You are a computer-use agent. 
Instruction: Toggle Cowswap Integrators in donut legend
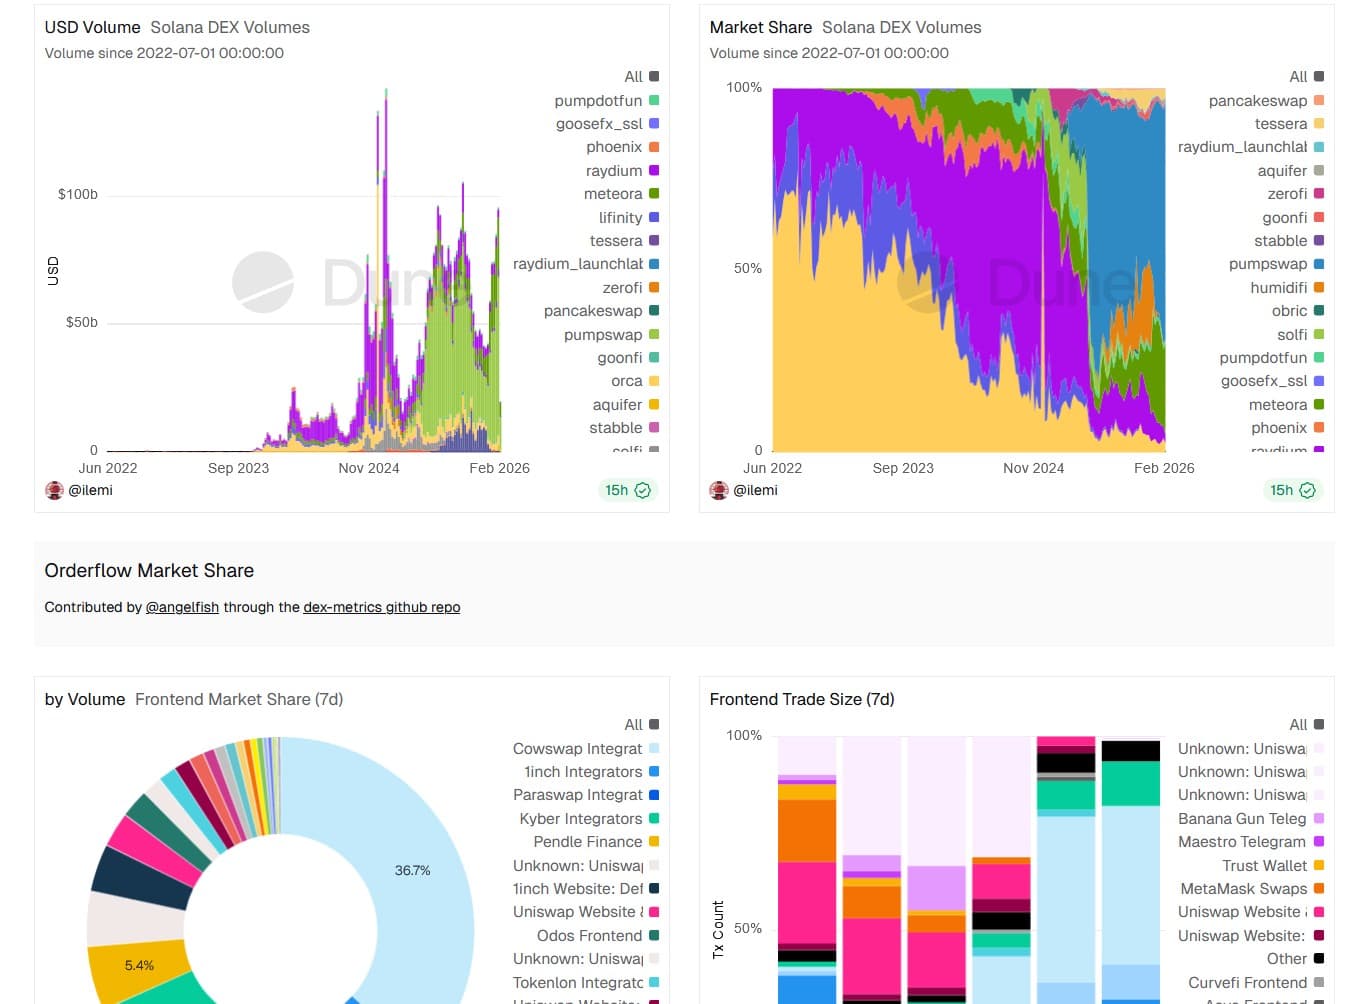click(x=585, y=748)
